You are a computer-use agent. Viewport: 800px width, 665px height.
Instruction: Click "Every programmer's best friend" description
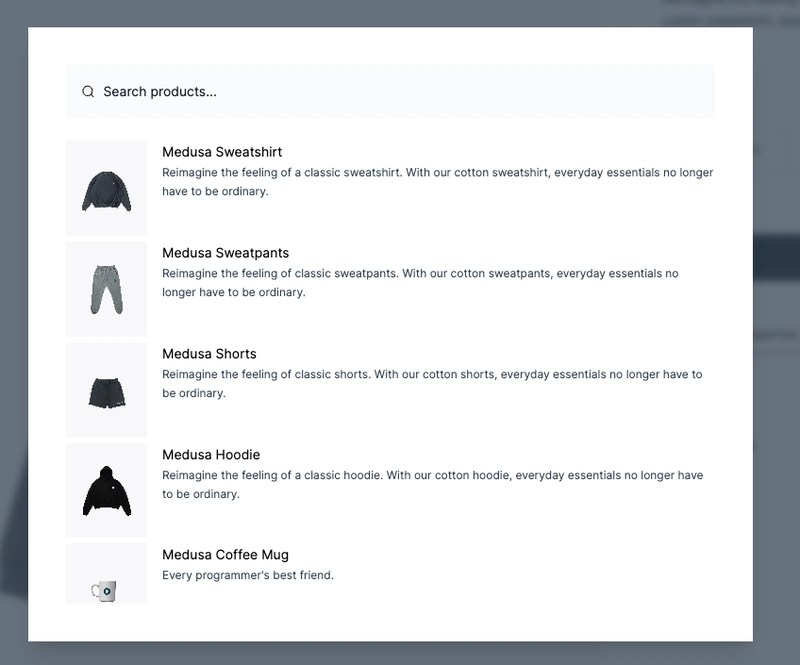pos(247,575)
